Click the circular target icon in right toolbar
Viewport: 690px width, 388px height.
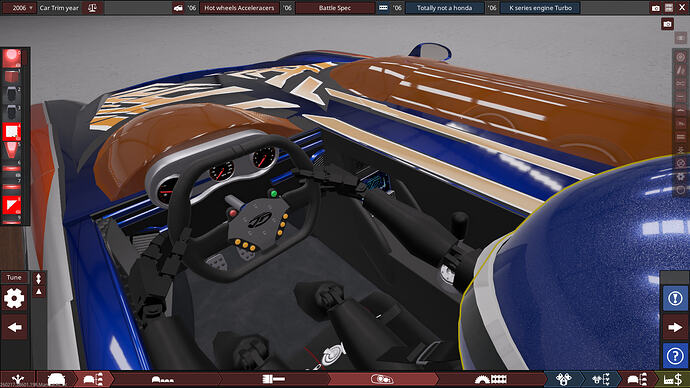click(x=680, y=57)
